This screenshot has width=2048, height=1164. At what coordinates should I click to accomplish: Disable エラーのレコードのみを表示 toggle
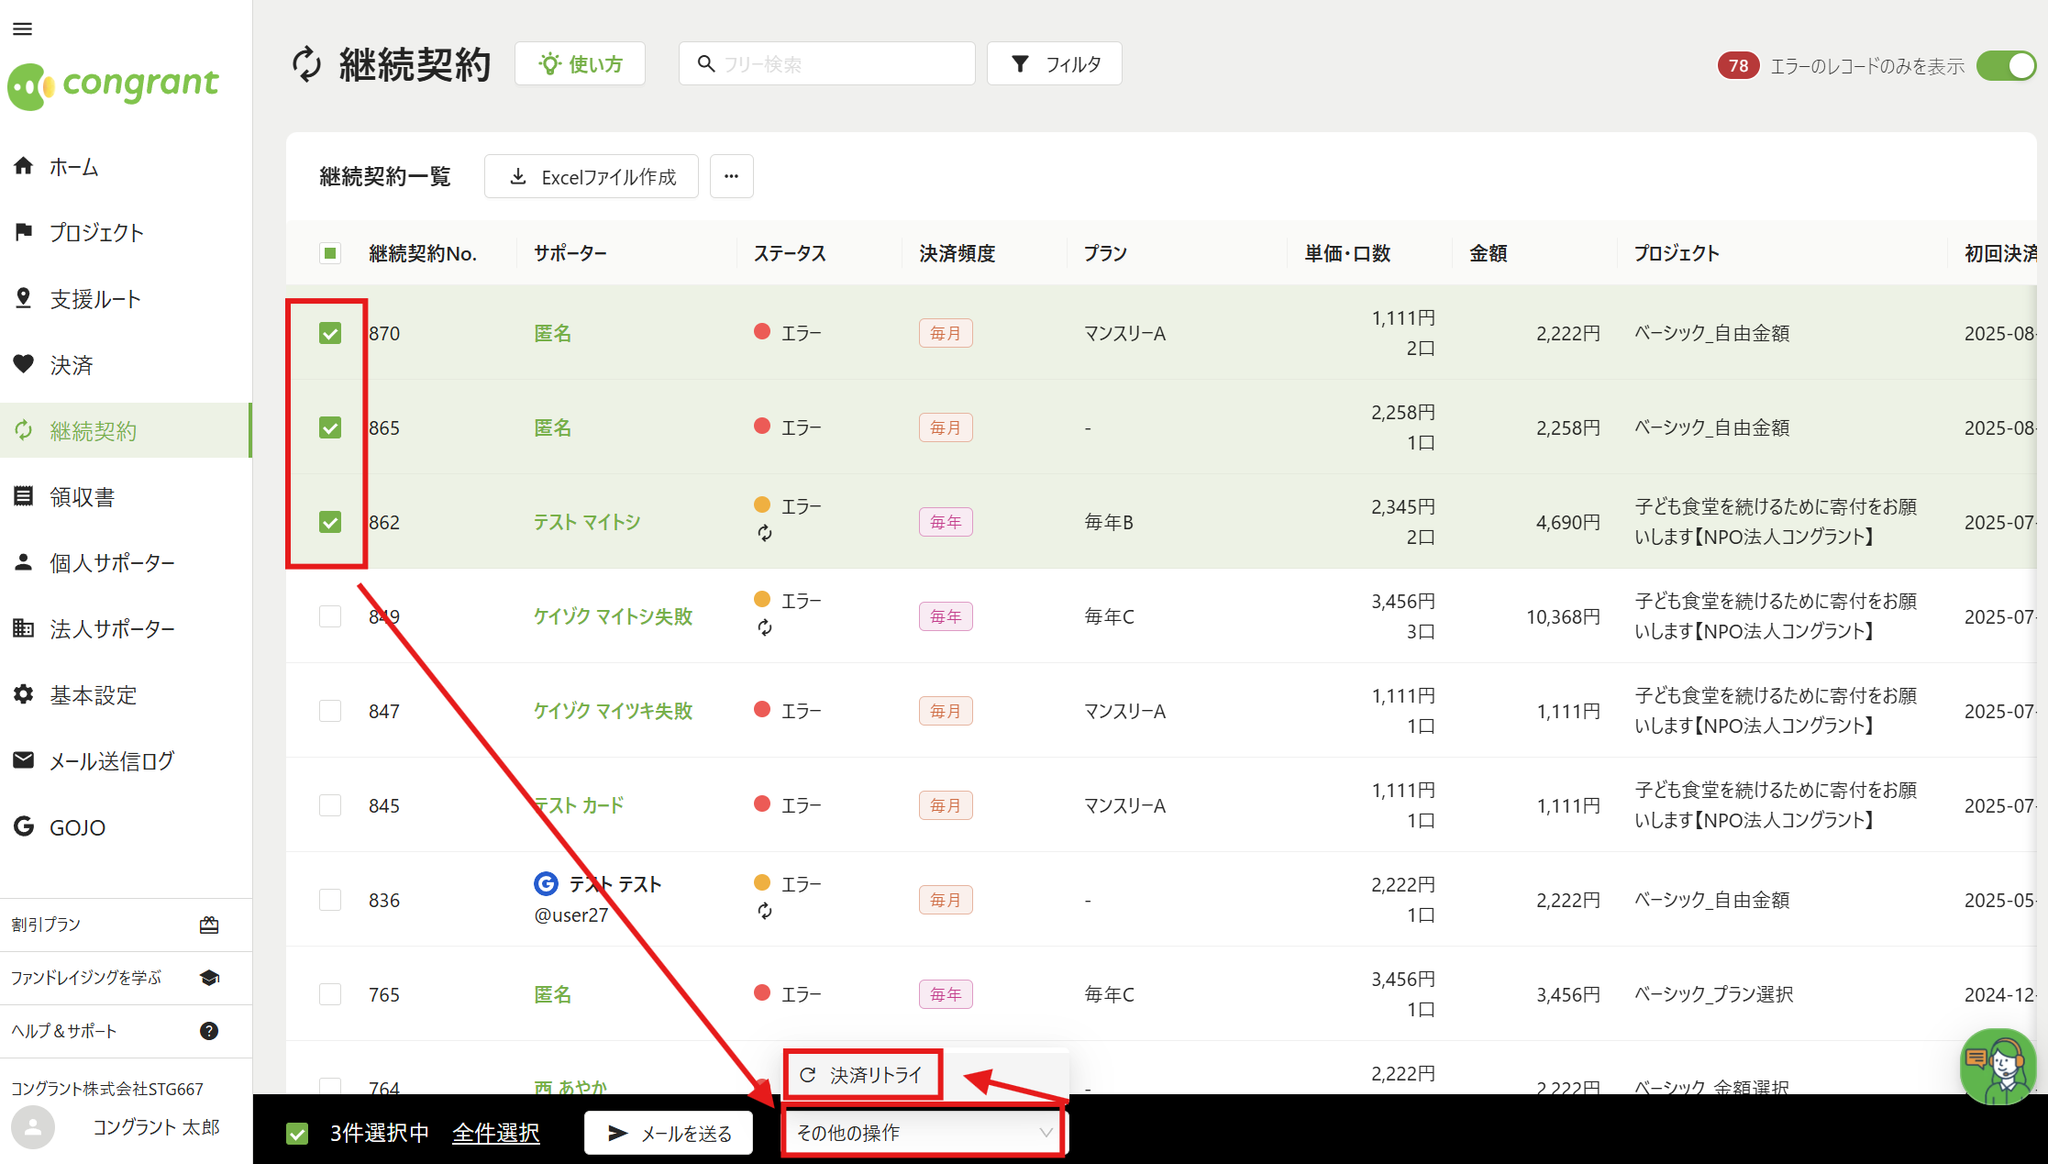pos(2006,66)
